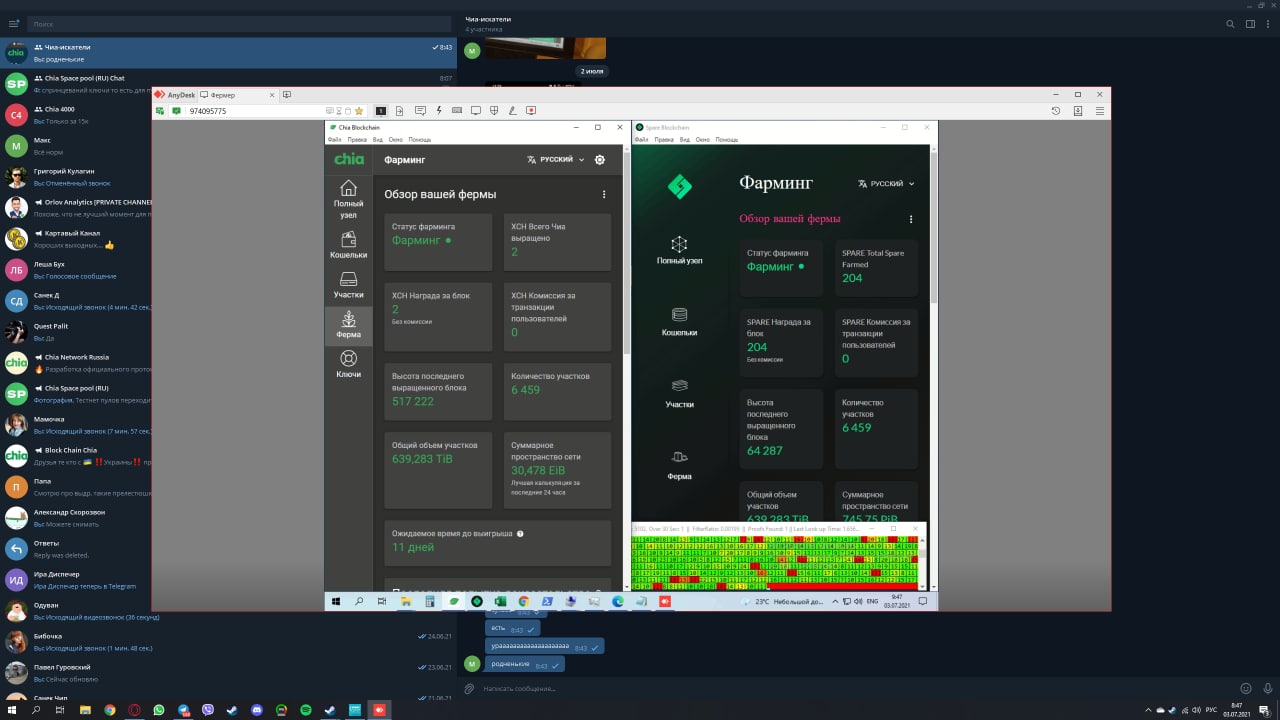The height and width of the screenshot is (720, 1280).
Task: Open Правка menu in Spare window
Action: [663, 140]
